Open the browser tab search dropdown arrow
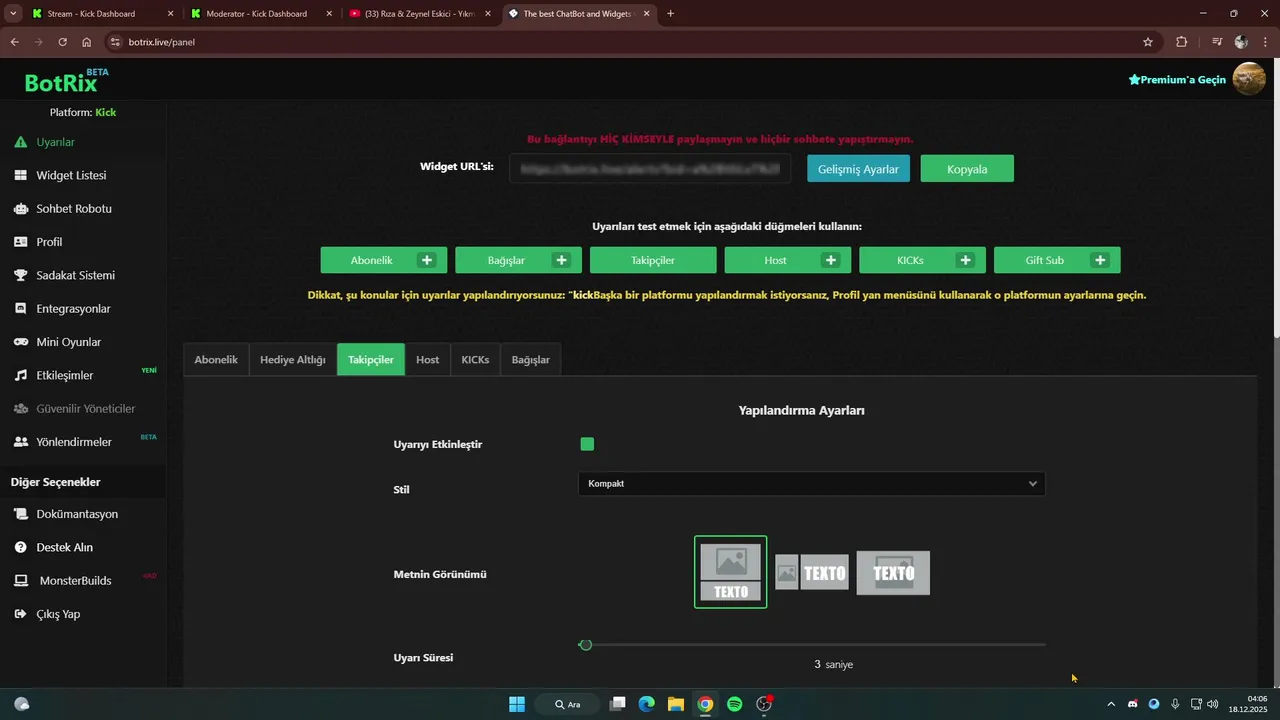 coord(13,14)
